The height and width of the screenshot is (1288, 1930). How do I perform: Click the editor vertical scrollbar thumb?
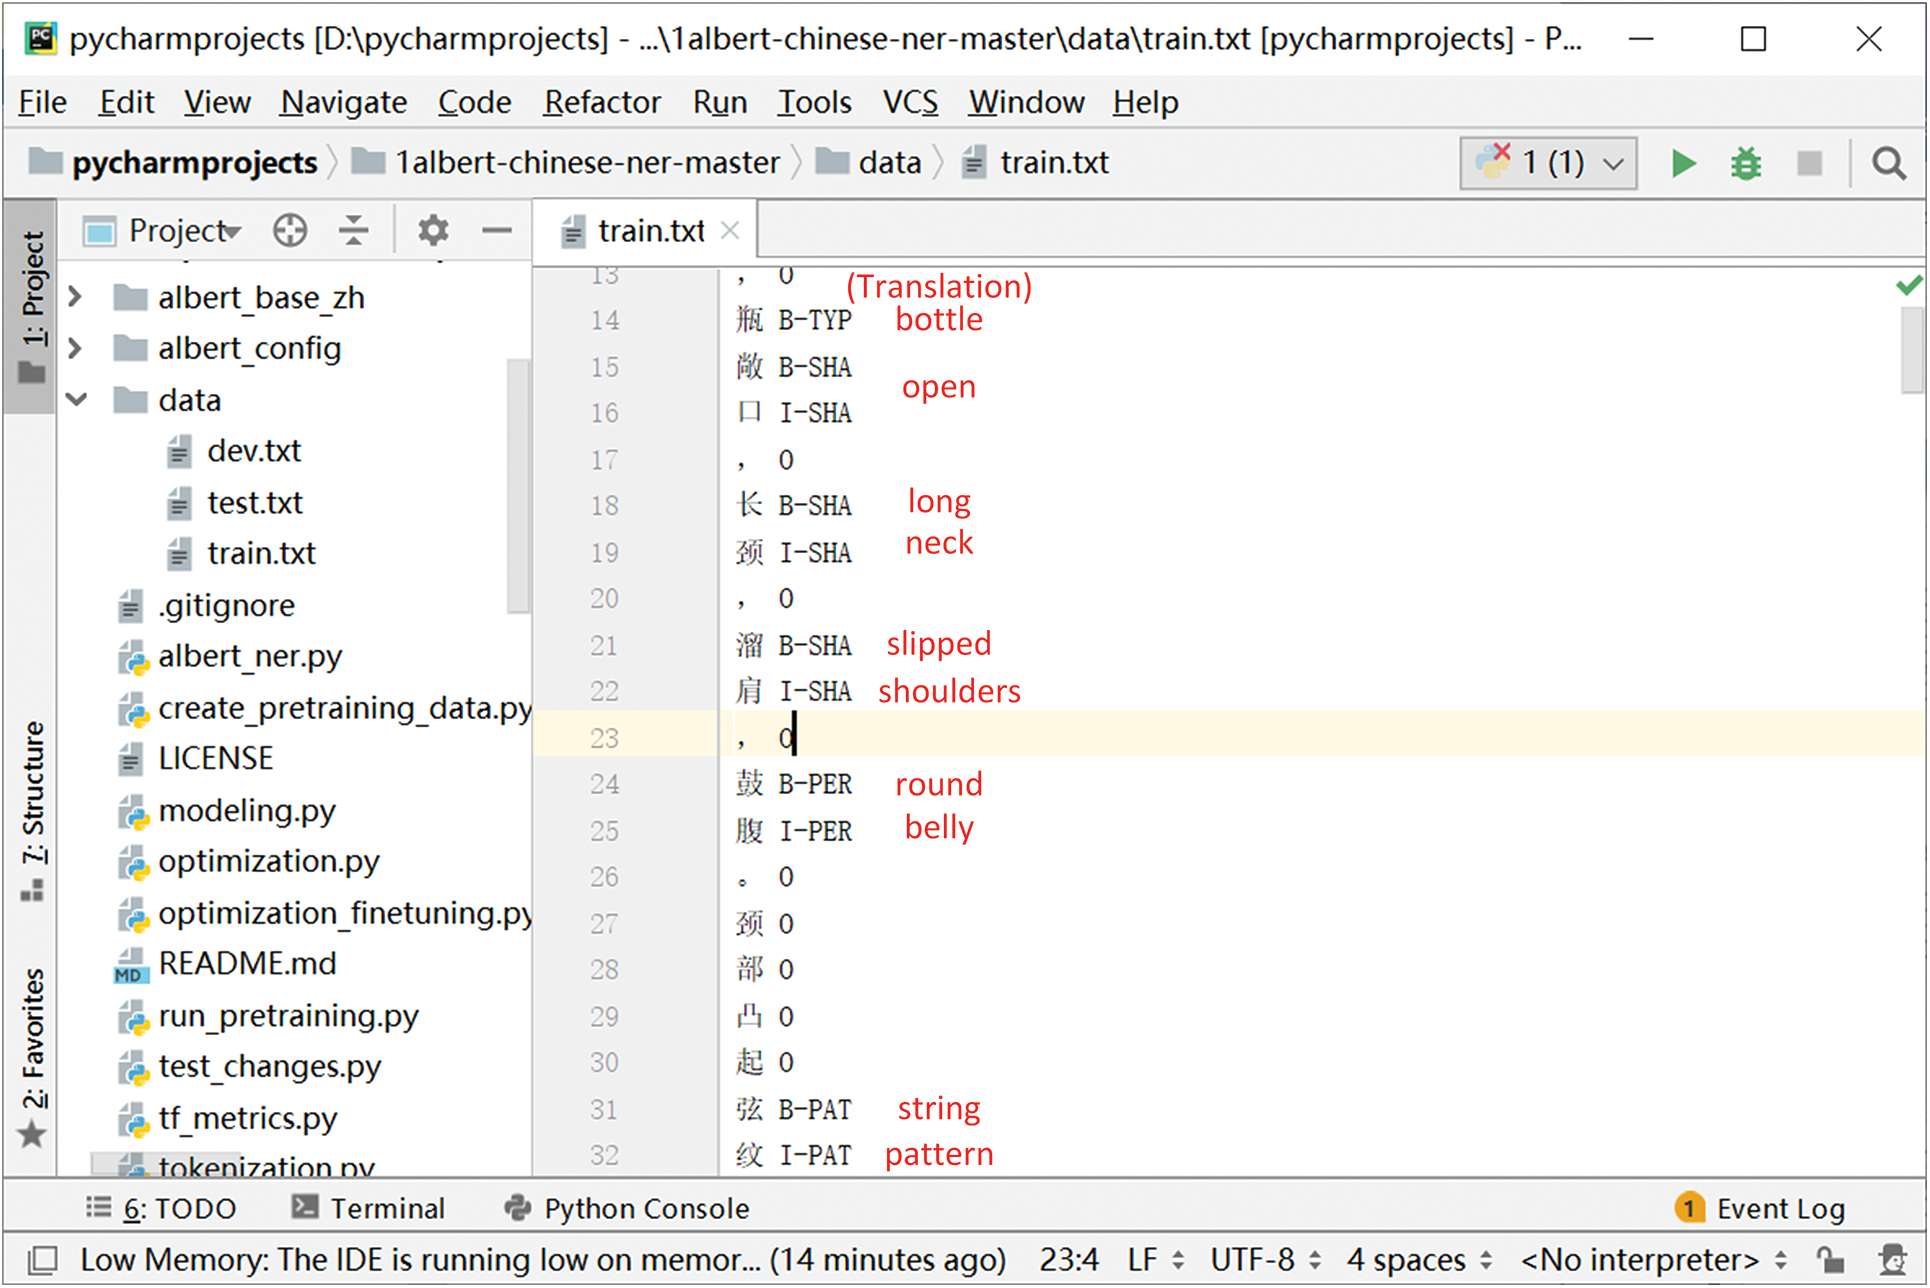pyautogui.click(x=1912, y=350)
